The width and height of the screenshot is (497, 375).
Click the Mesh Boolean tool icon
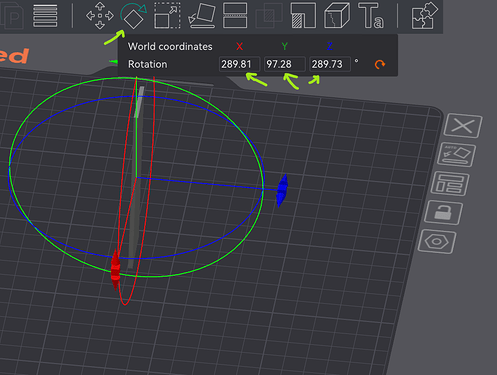[269, 16]
